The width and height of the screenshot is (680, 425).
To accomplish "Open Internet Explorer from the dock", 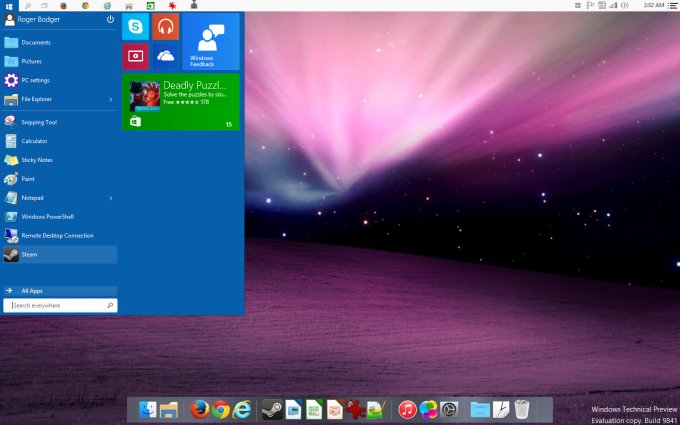I will pos(241,409).
